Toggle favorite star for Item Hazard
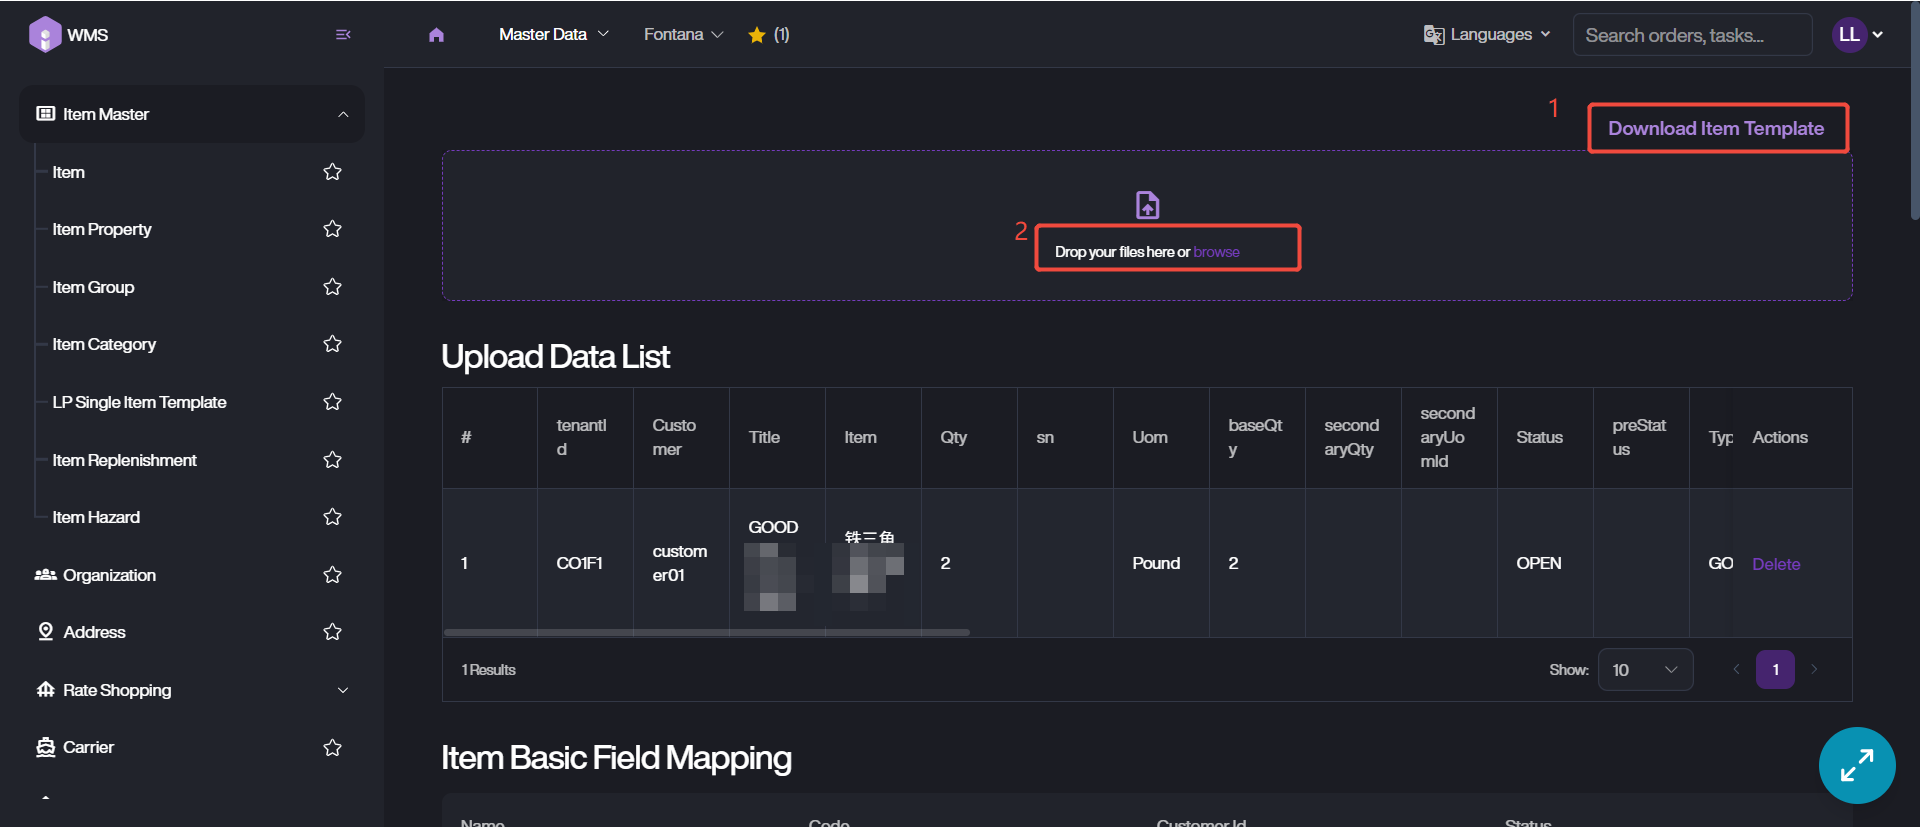Viewport: 1920px width, 827px height. click(333, 517)
